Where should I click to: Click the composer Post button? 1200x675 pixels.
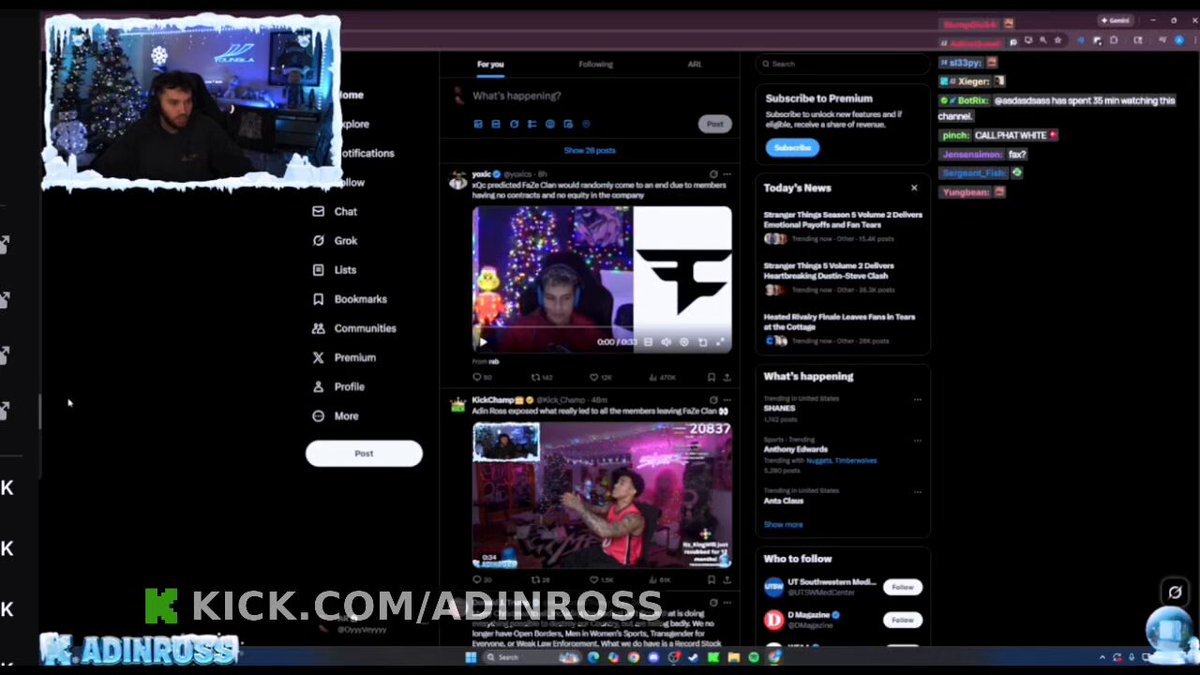point(715,124)
